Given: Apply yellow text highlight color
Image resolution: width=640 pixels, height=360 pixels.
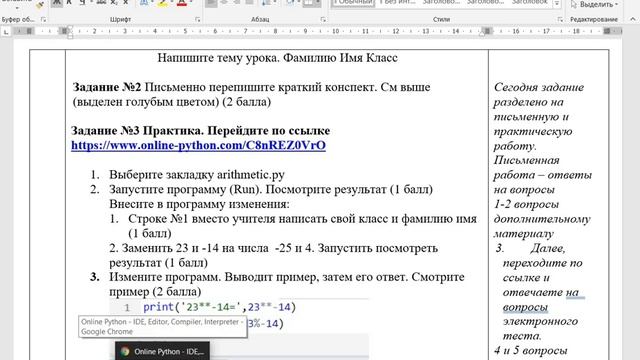Looking at the screenshot, I should (162, 3).
